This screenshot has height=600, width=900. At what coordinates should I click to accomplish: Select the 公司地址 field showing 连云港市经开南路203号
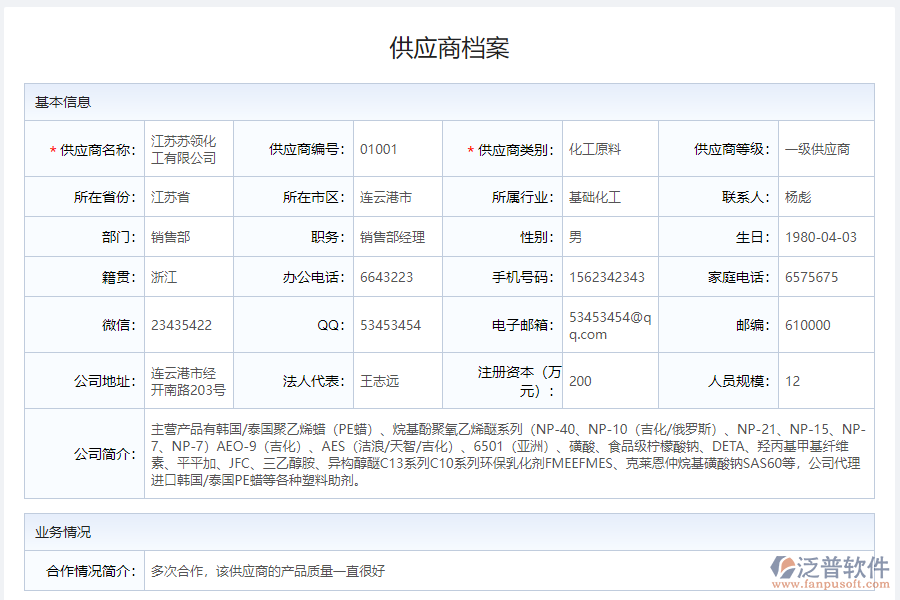point(188,380)
